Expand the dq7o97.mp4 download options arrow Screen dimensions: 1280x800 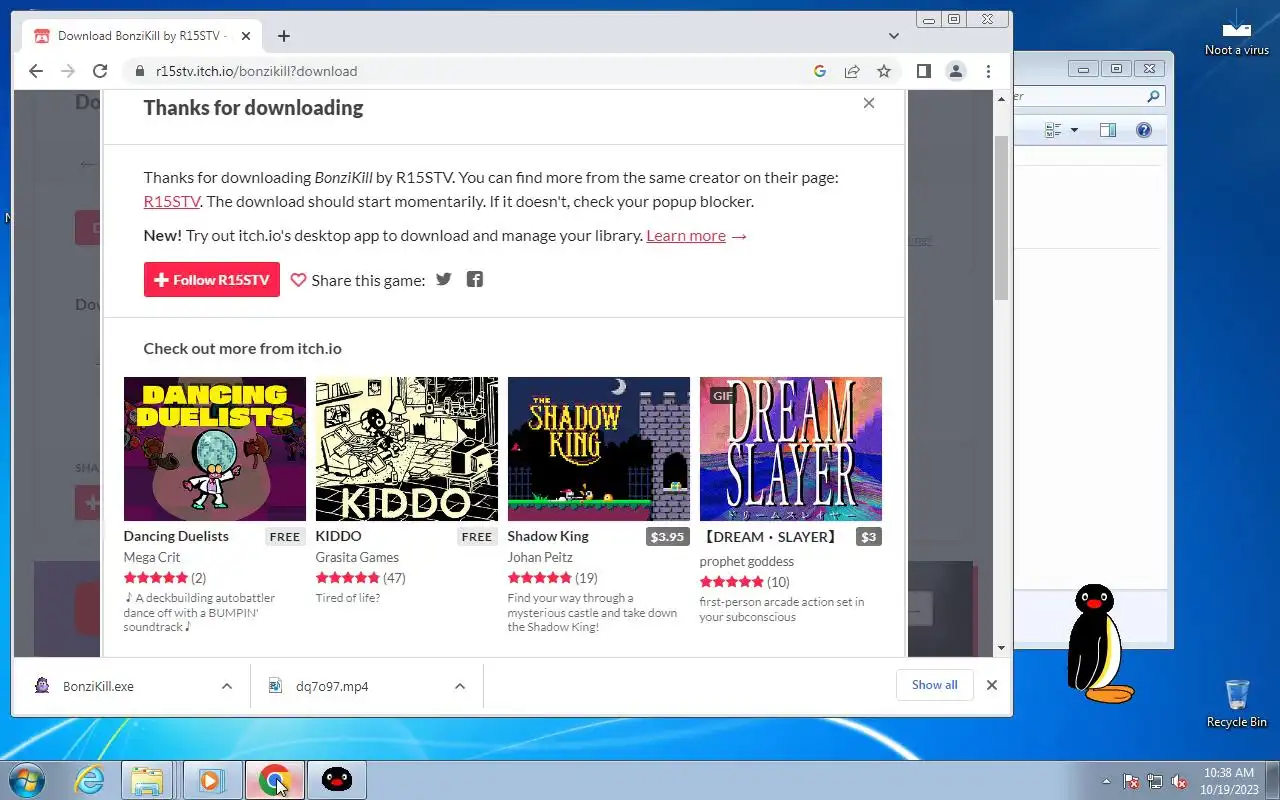click(x=460, y=686)
